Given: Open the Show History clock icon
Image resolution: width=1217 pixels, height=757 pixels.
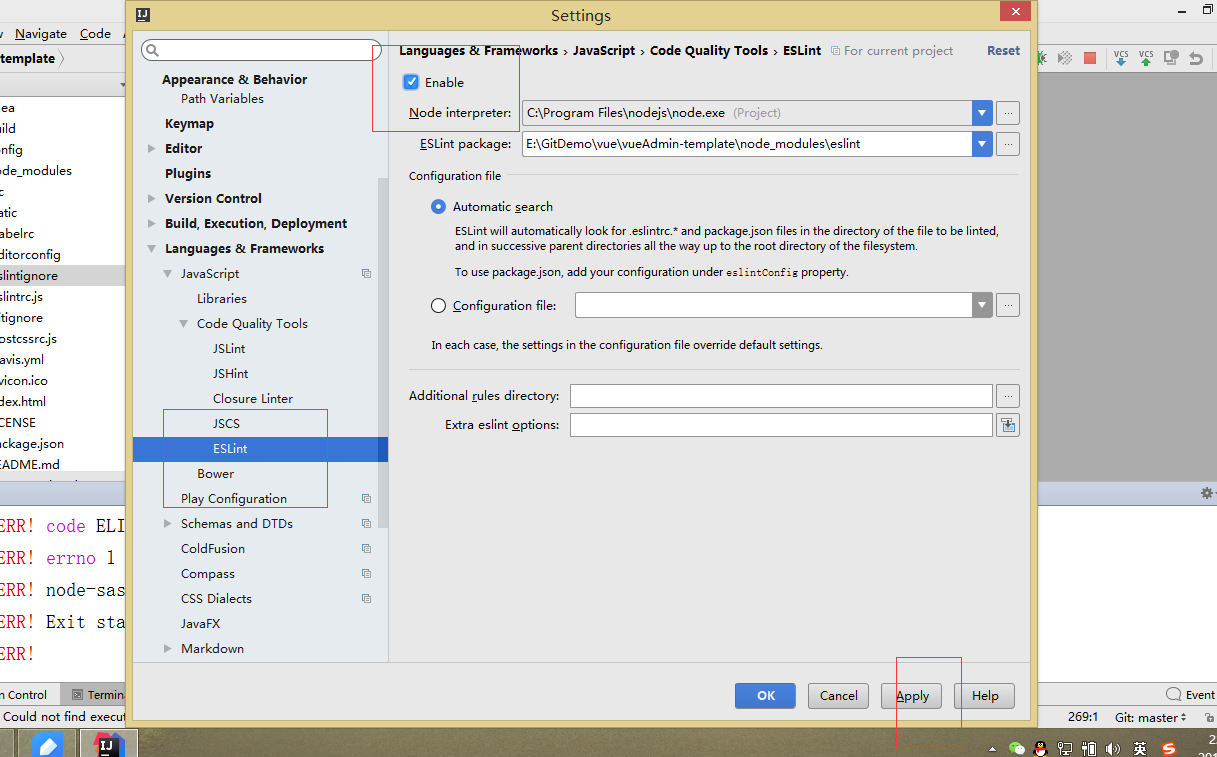Looking at the screenshot, I should tap(1171, 59).
